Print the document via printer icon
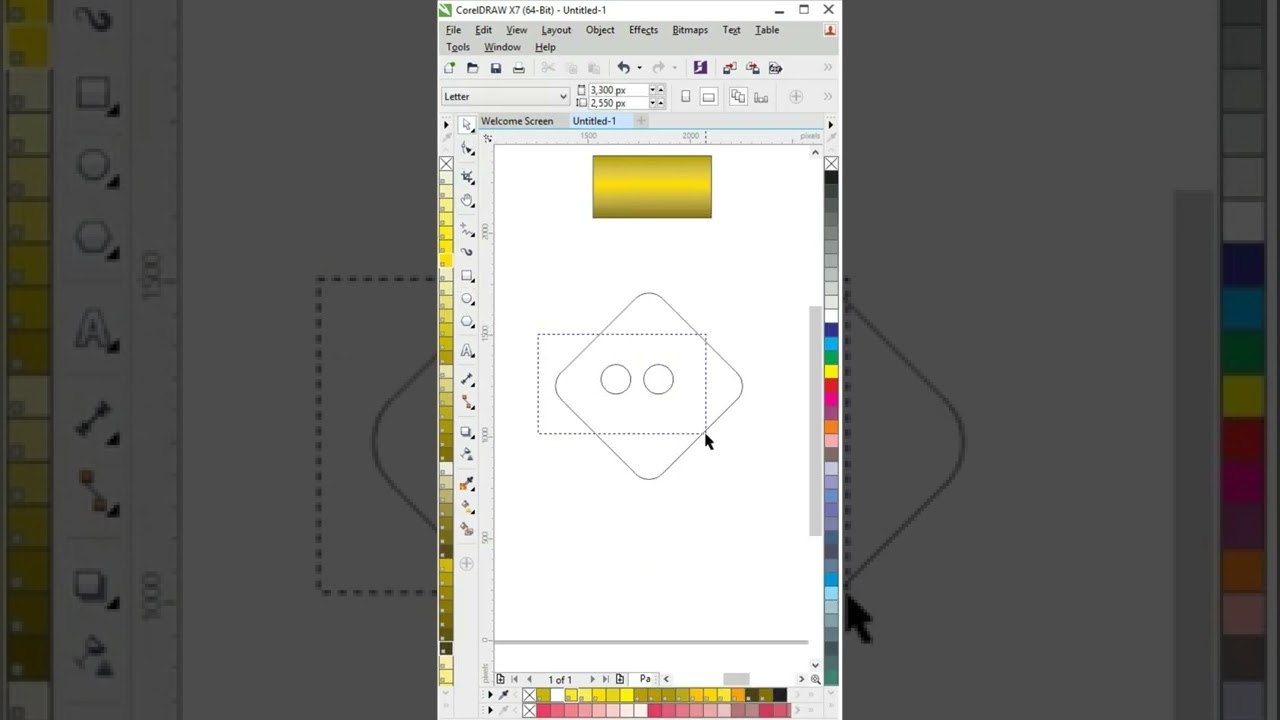This screenshot has width=1280, height=720. pyautogui.click(x=518, y=68)
